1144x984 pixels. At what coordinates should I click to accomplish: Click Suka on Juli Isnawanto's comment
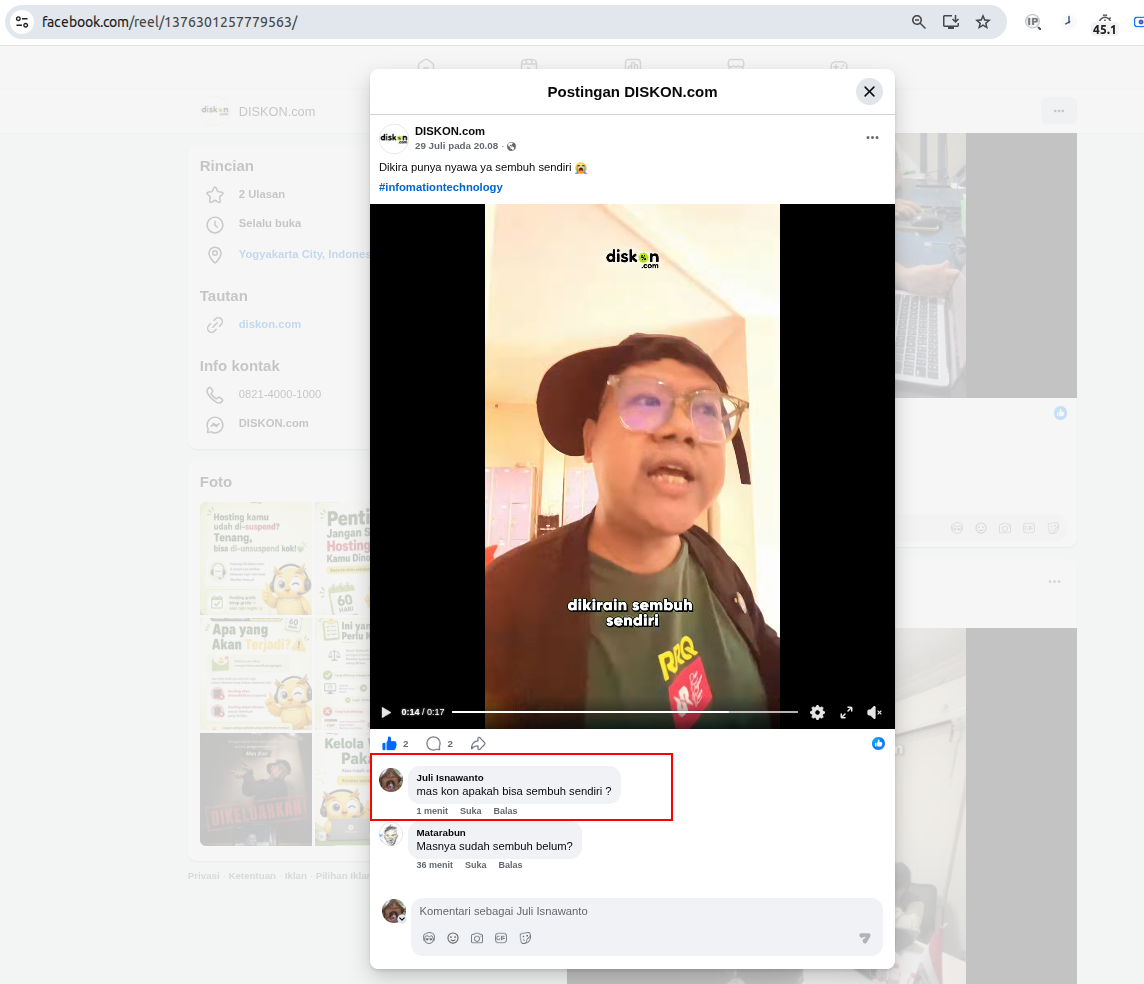(471, 811)
